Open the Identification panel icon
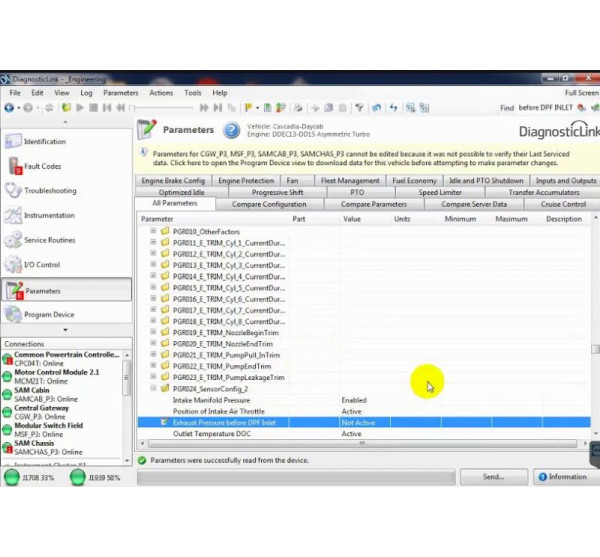Image resolution: width=600 pixels, height=557 pixels. pos(13,142)
